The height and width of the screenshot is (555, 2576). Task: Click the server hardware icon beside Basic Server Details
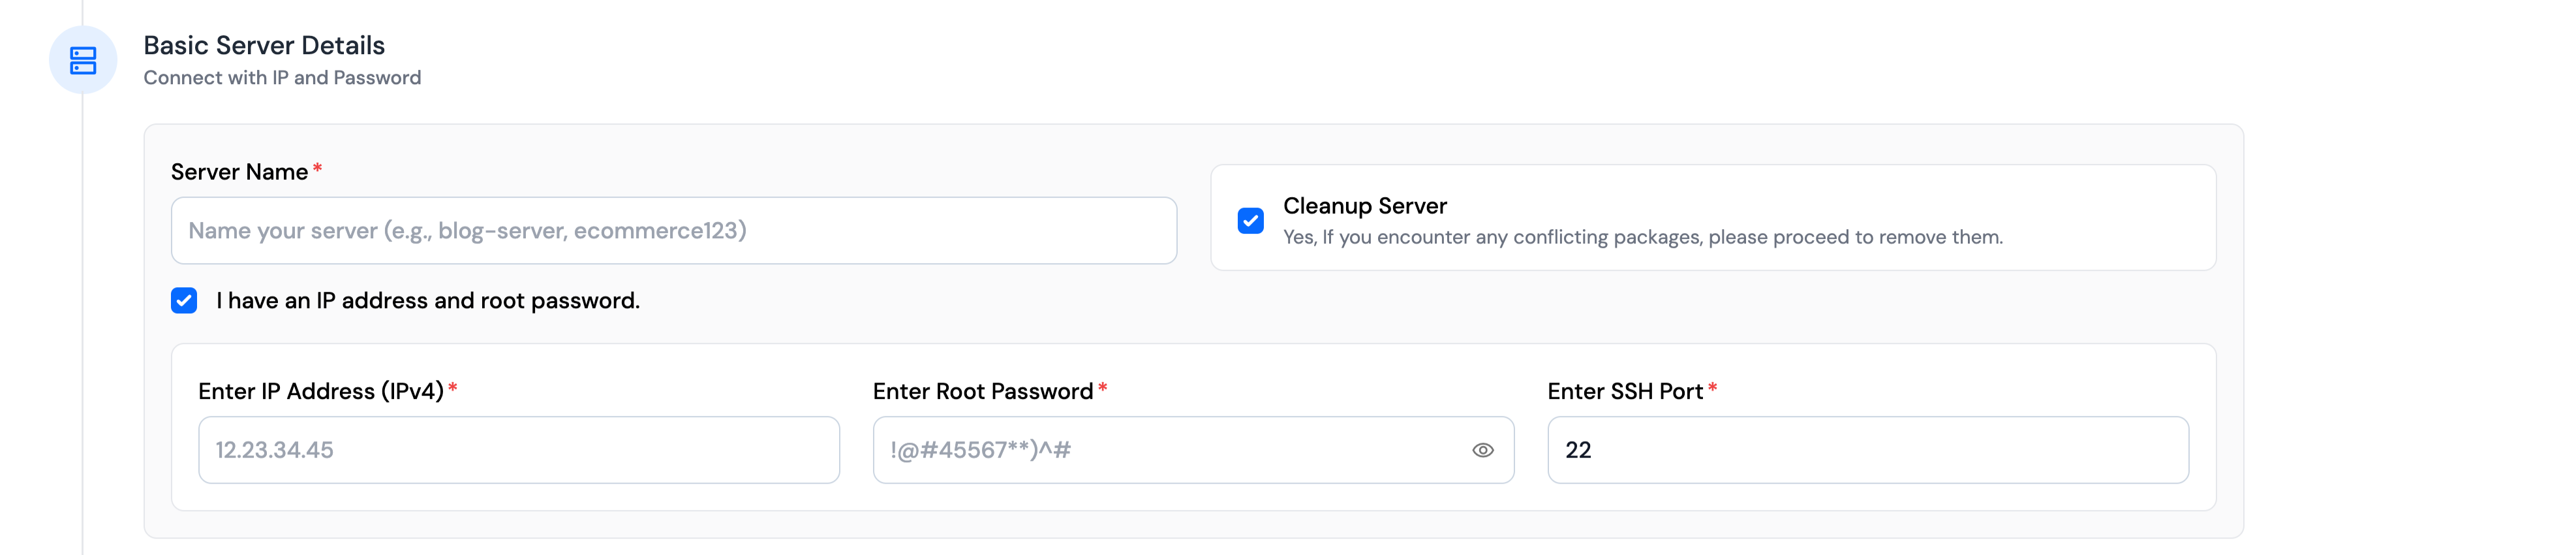point(83,60)
